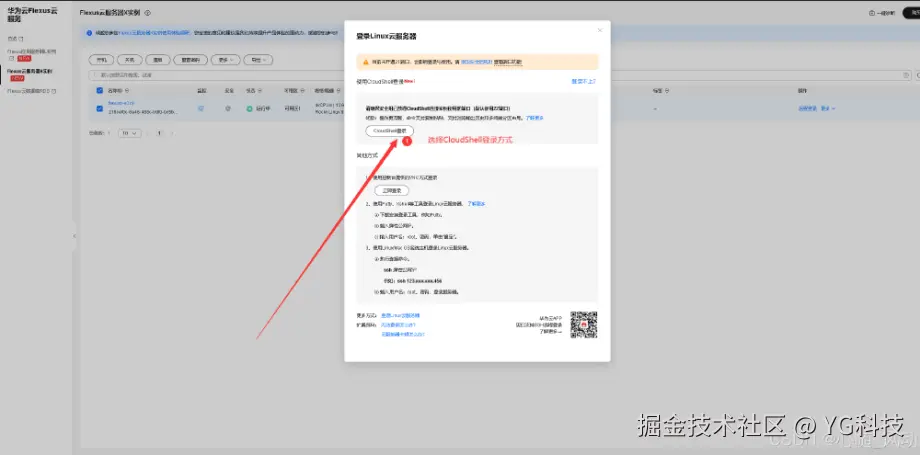Click the CloudShell login button
This screenshot has height=455, width=920.
coord(390,131)
